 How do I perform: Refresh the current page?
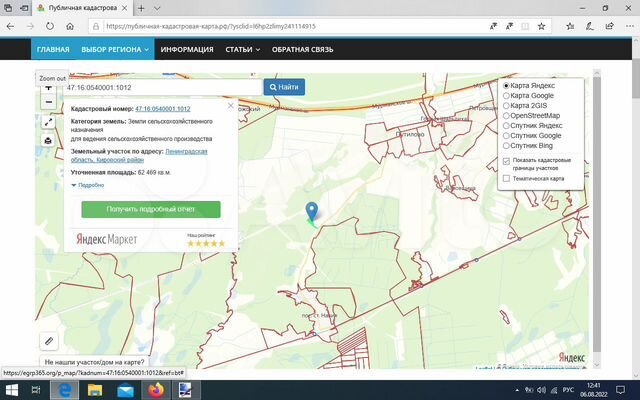50,26
